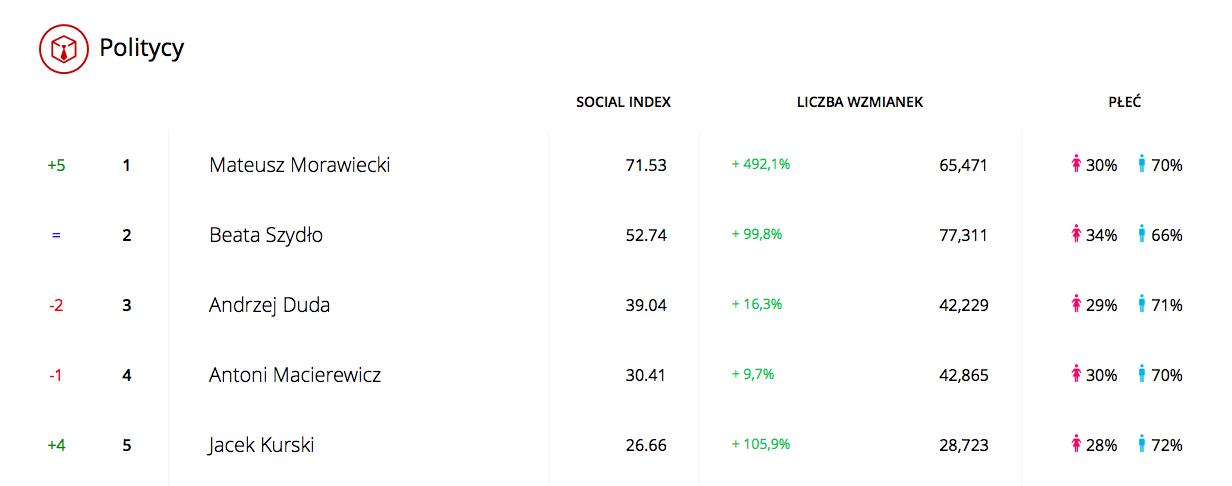
Task: Click the +492,1% mentions change value
Action: click(x=761, y=164)
